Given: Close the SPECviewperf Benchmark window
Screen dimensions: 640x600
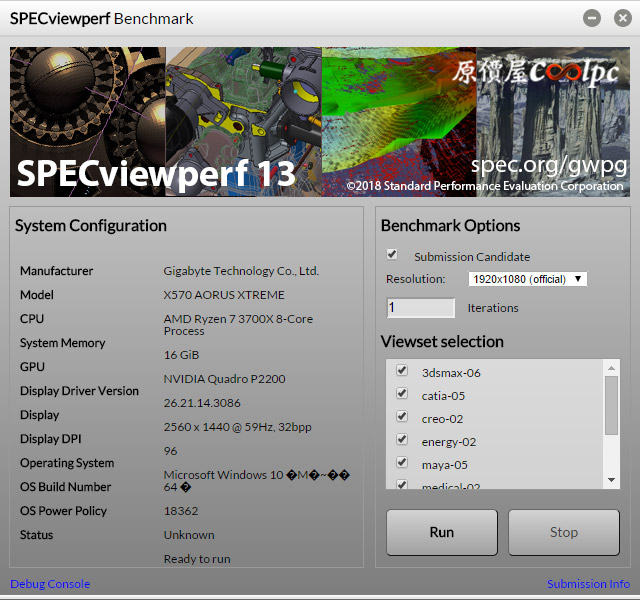Looking at the screenshot, I should click(623, 18).
